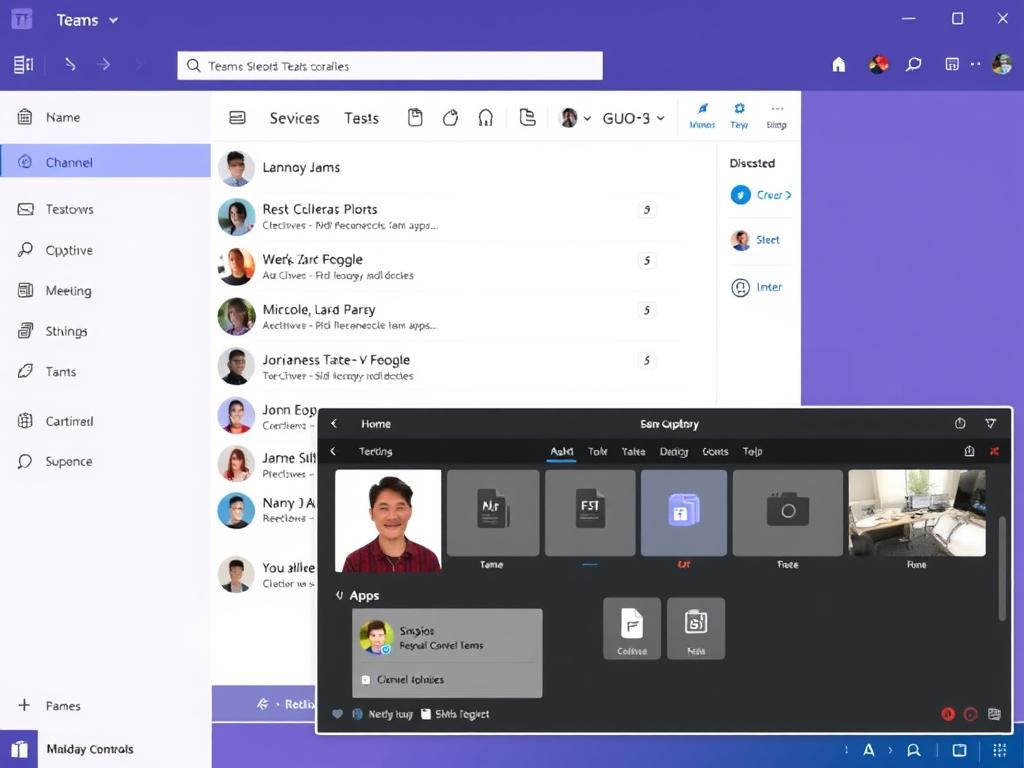This screenshot has width=1024, height=768.
Task: Open the camera tile
Action: click(788, 513)
